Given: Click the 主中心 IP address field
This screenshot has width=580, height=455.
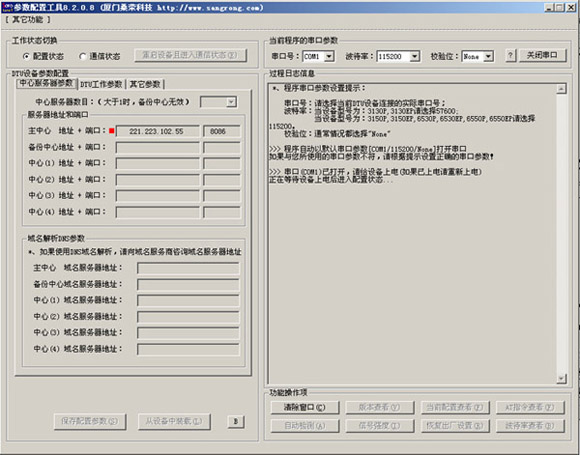Looking at the screenshot, I should (157, 131).
